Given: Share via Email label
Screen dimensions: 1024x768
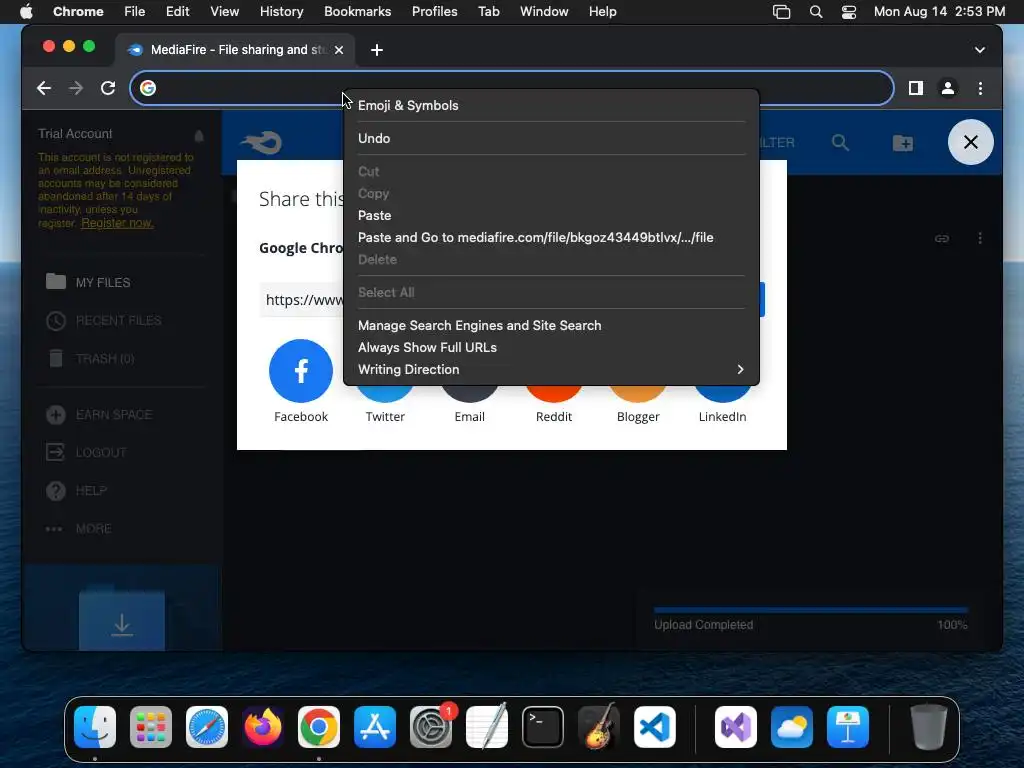Looking at the screenshot, I should (x=470, y=417).
